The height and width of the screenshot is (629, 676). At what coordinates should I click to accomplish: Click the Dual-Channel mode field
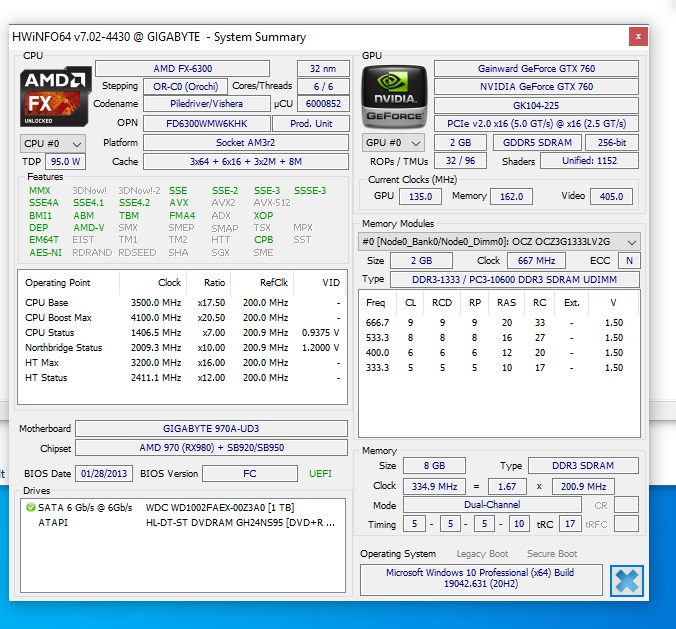tap(492, 505)
